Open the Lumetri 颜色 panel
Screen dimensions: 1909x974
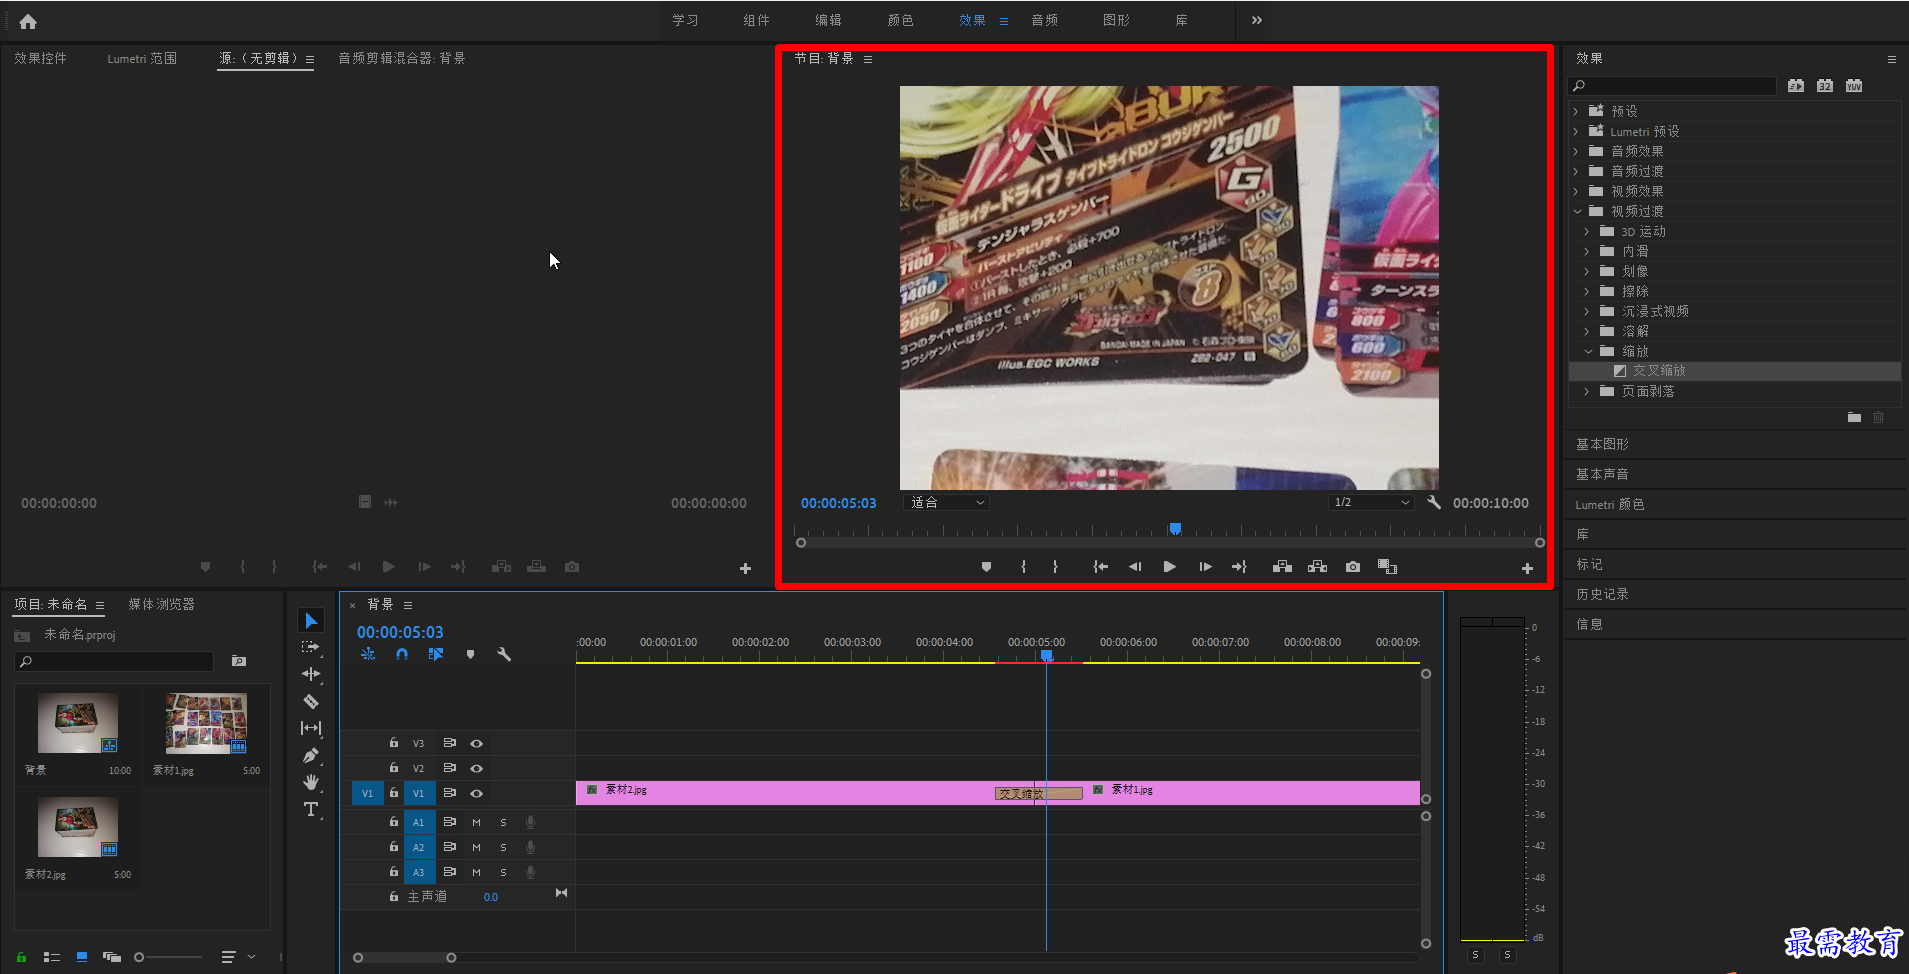point(1609,504)
